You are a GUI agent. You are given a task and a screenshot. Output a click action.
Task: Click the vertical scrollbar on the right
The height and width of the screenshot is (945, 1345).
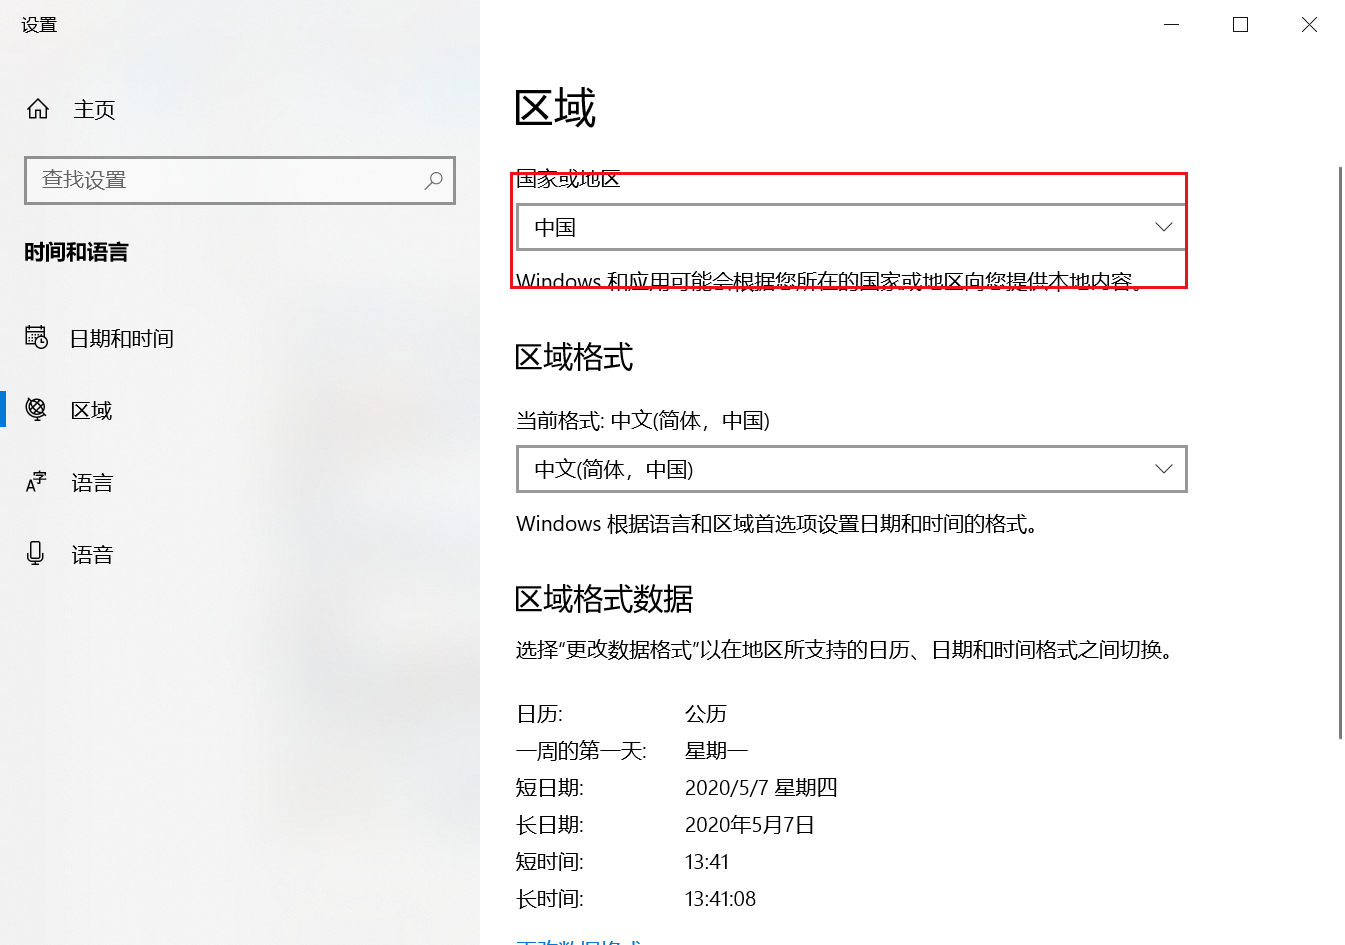(1340, 452)
